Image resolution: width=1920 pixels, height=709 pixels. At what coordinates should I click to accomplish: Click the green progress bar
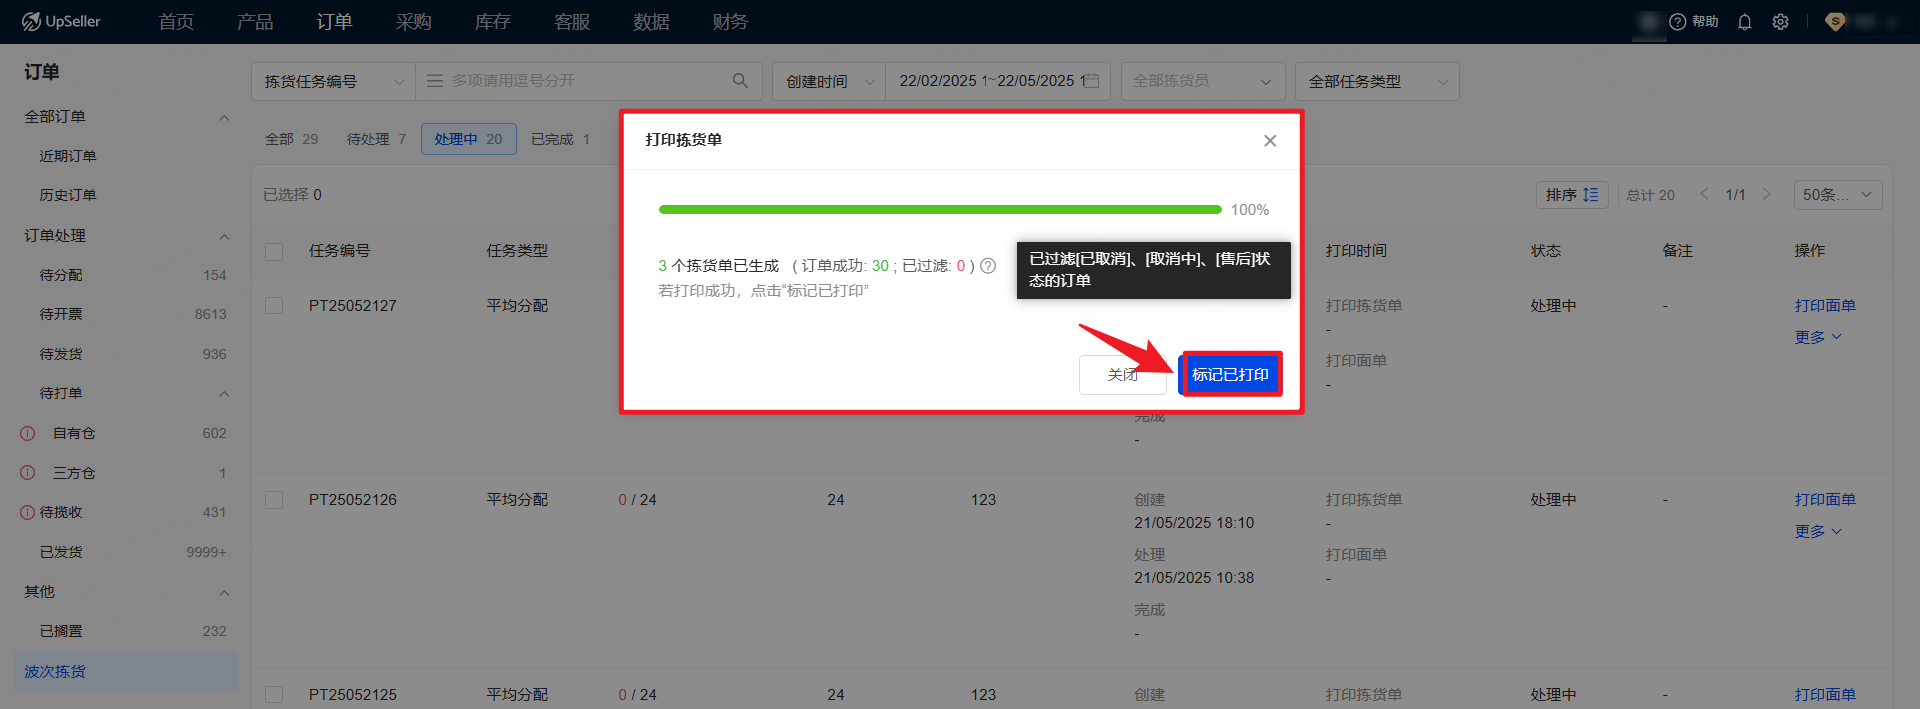[940, 210]
